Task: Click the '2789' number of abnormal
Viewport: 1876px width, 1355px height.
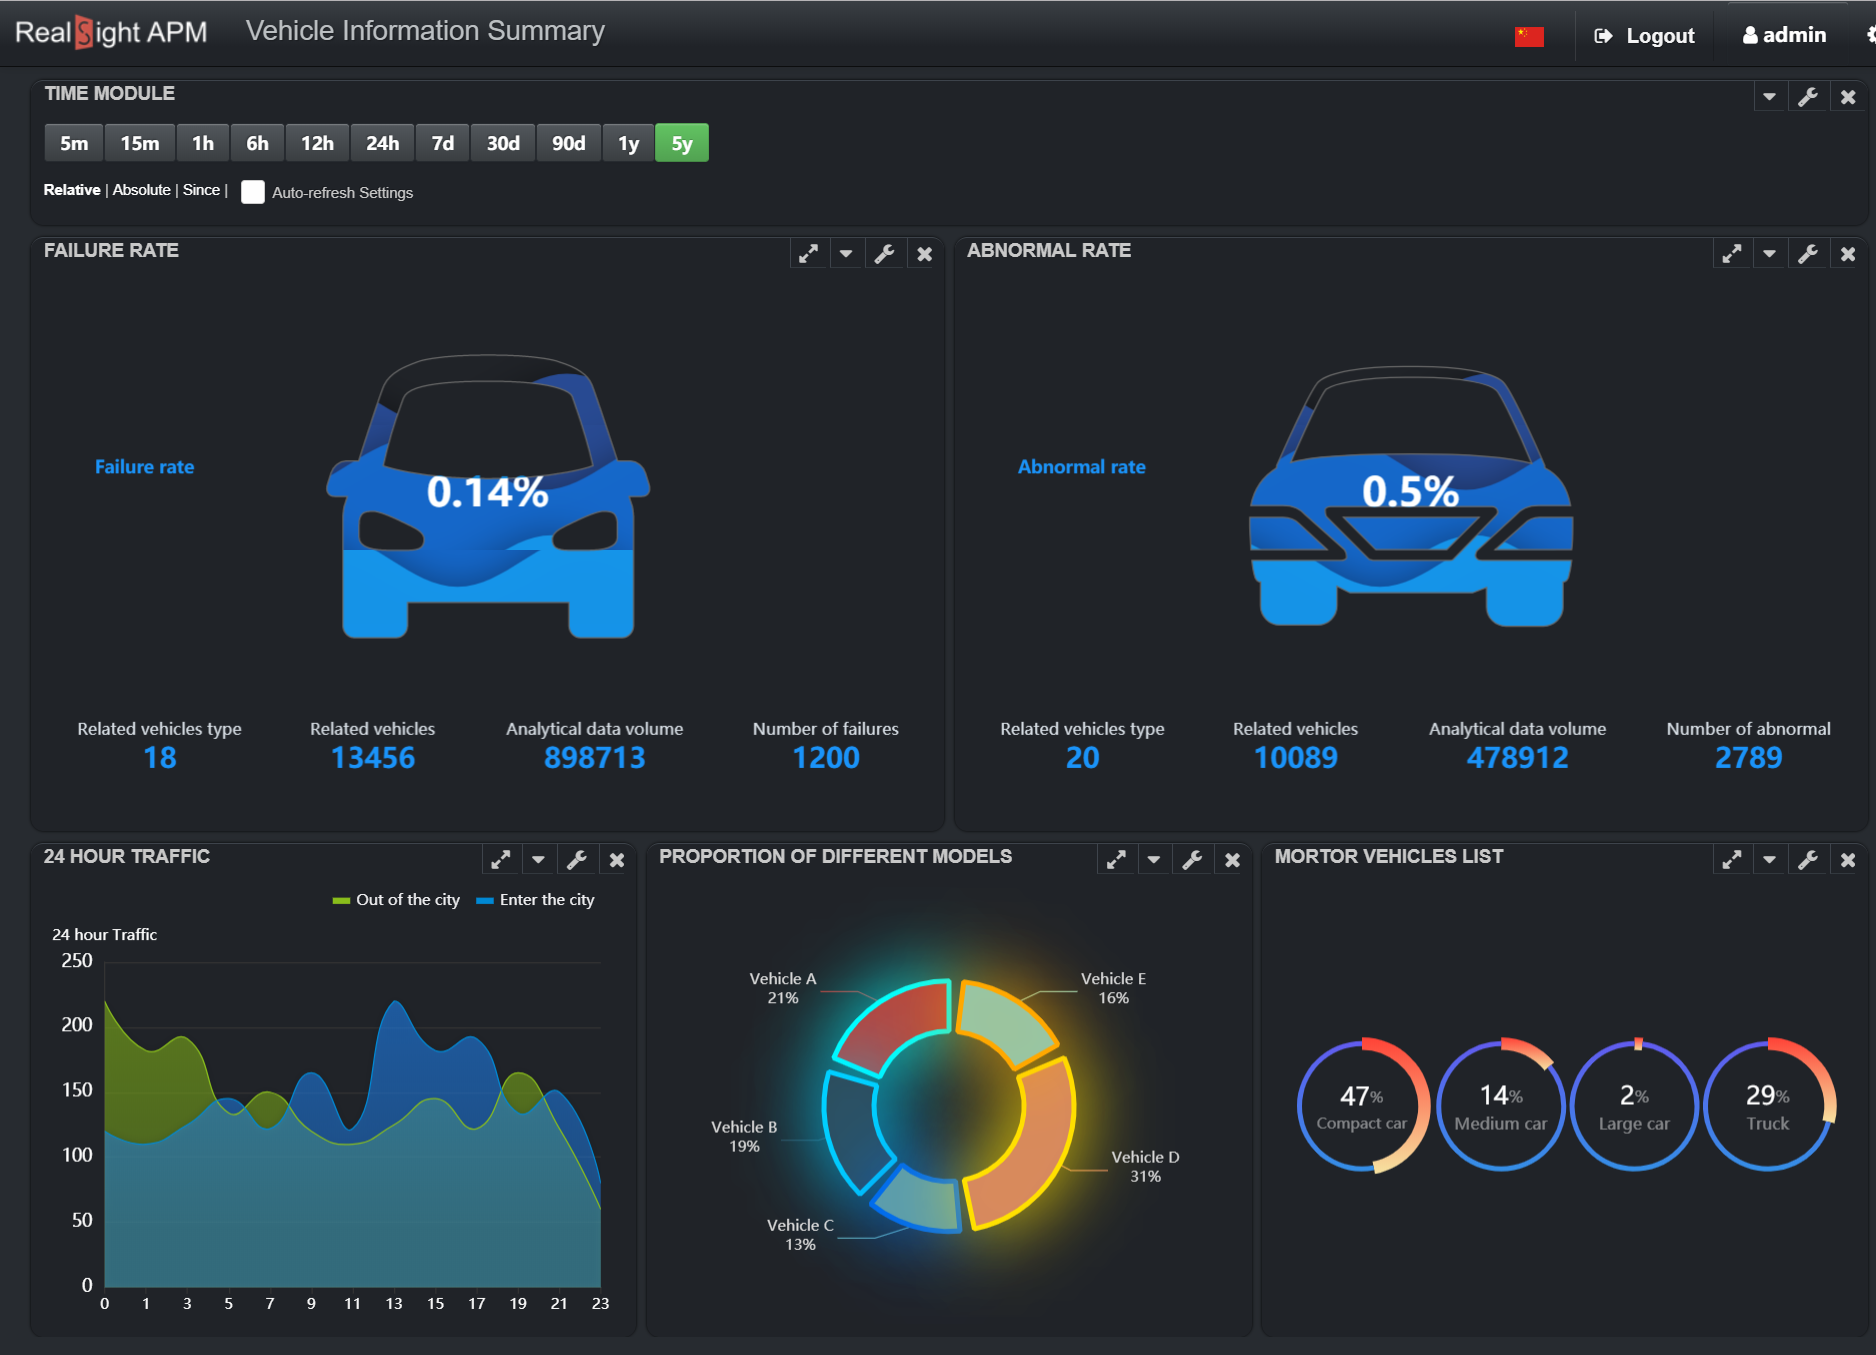Action: [x=1748, y=758]
